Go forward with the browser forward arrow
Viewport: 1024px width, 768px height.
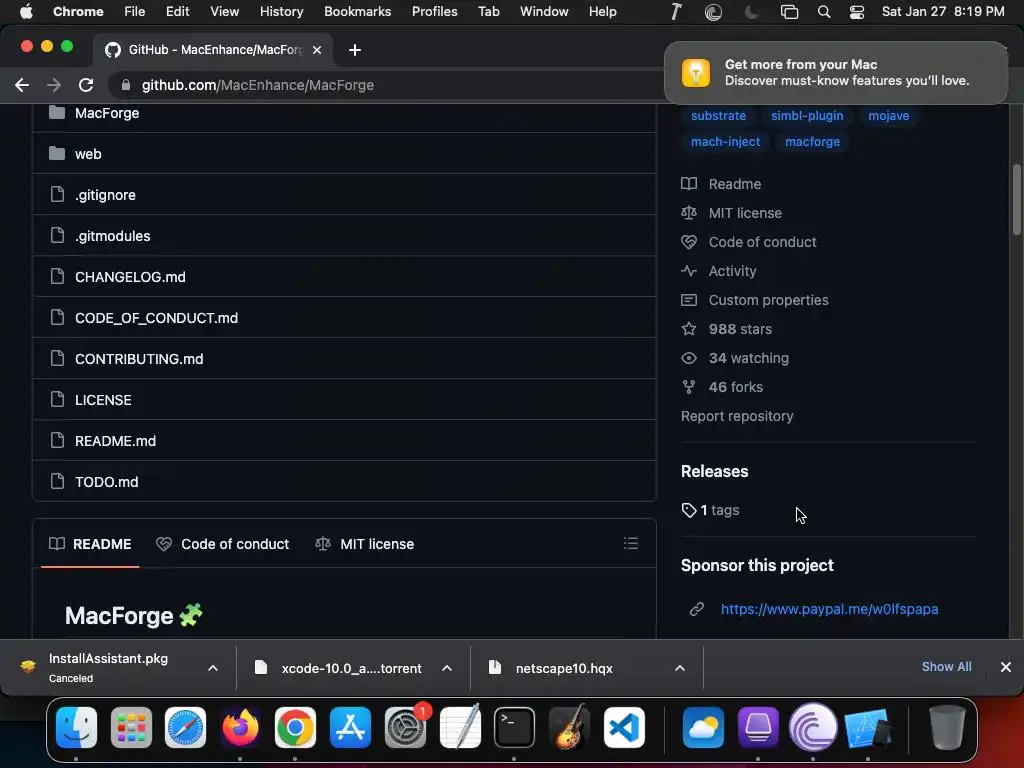pos(54,85)
